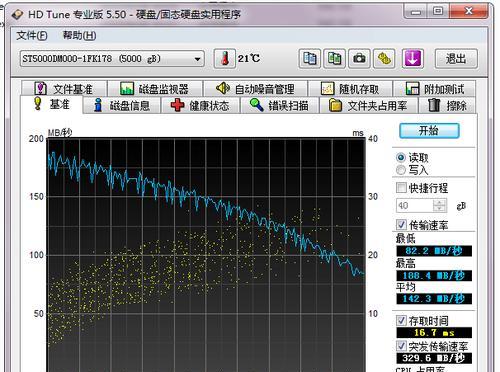Switch to the 错误扫描 error scan tab

[x=279, y=106]
